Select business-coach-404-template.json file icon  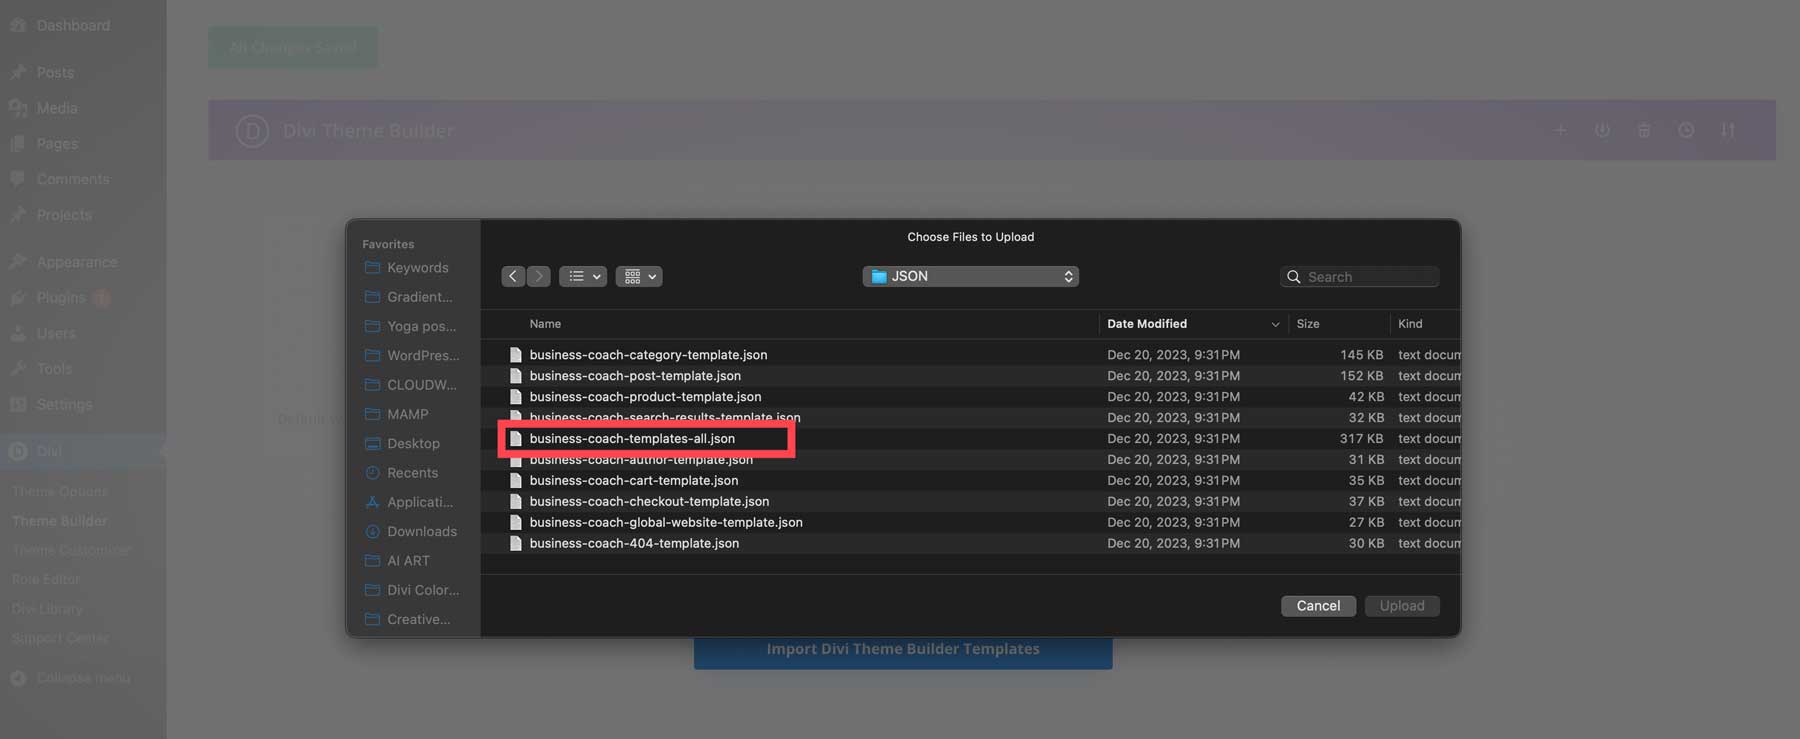[x=516, y=544]
